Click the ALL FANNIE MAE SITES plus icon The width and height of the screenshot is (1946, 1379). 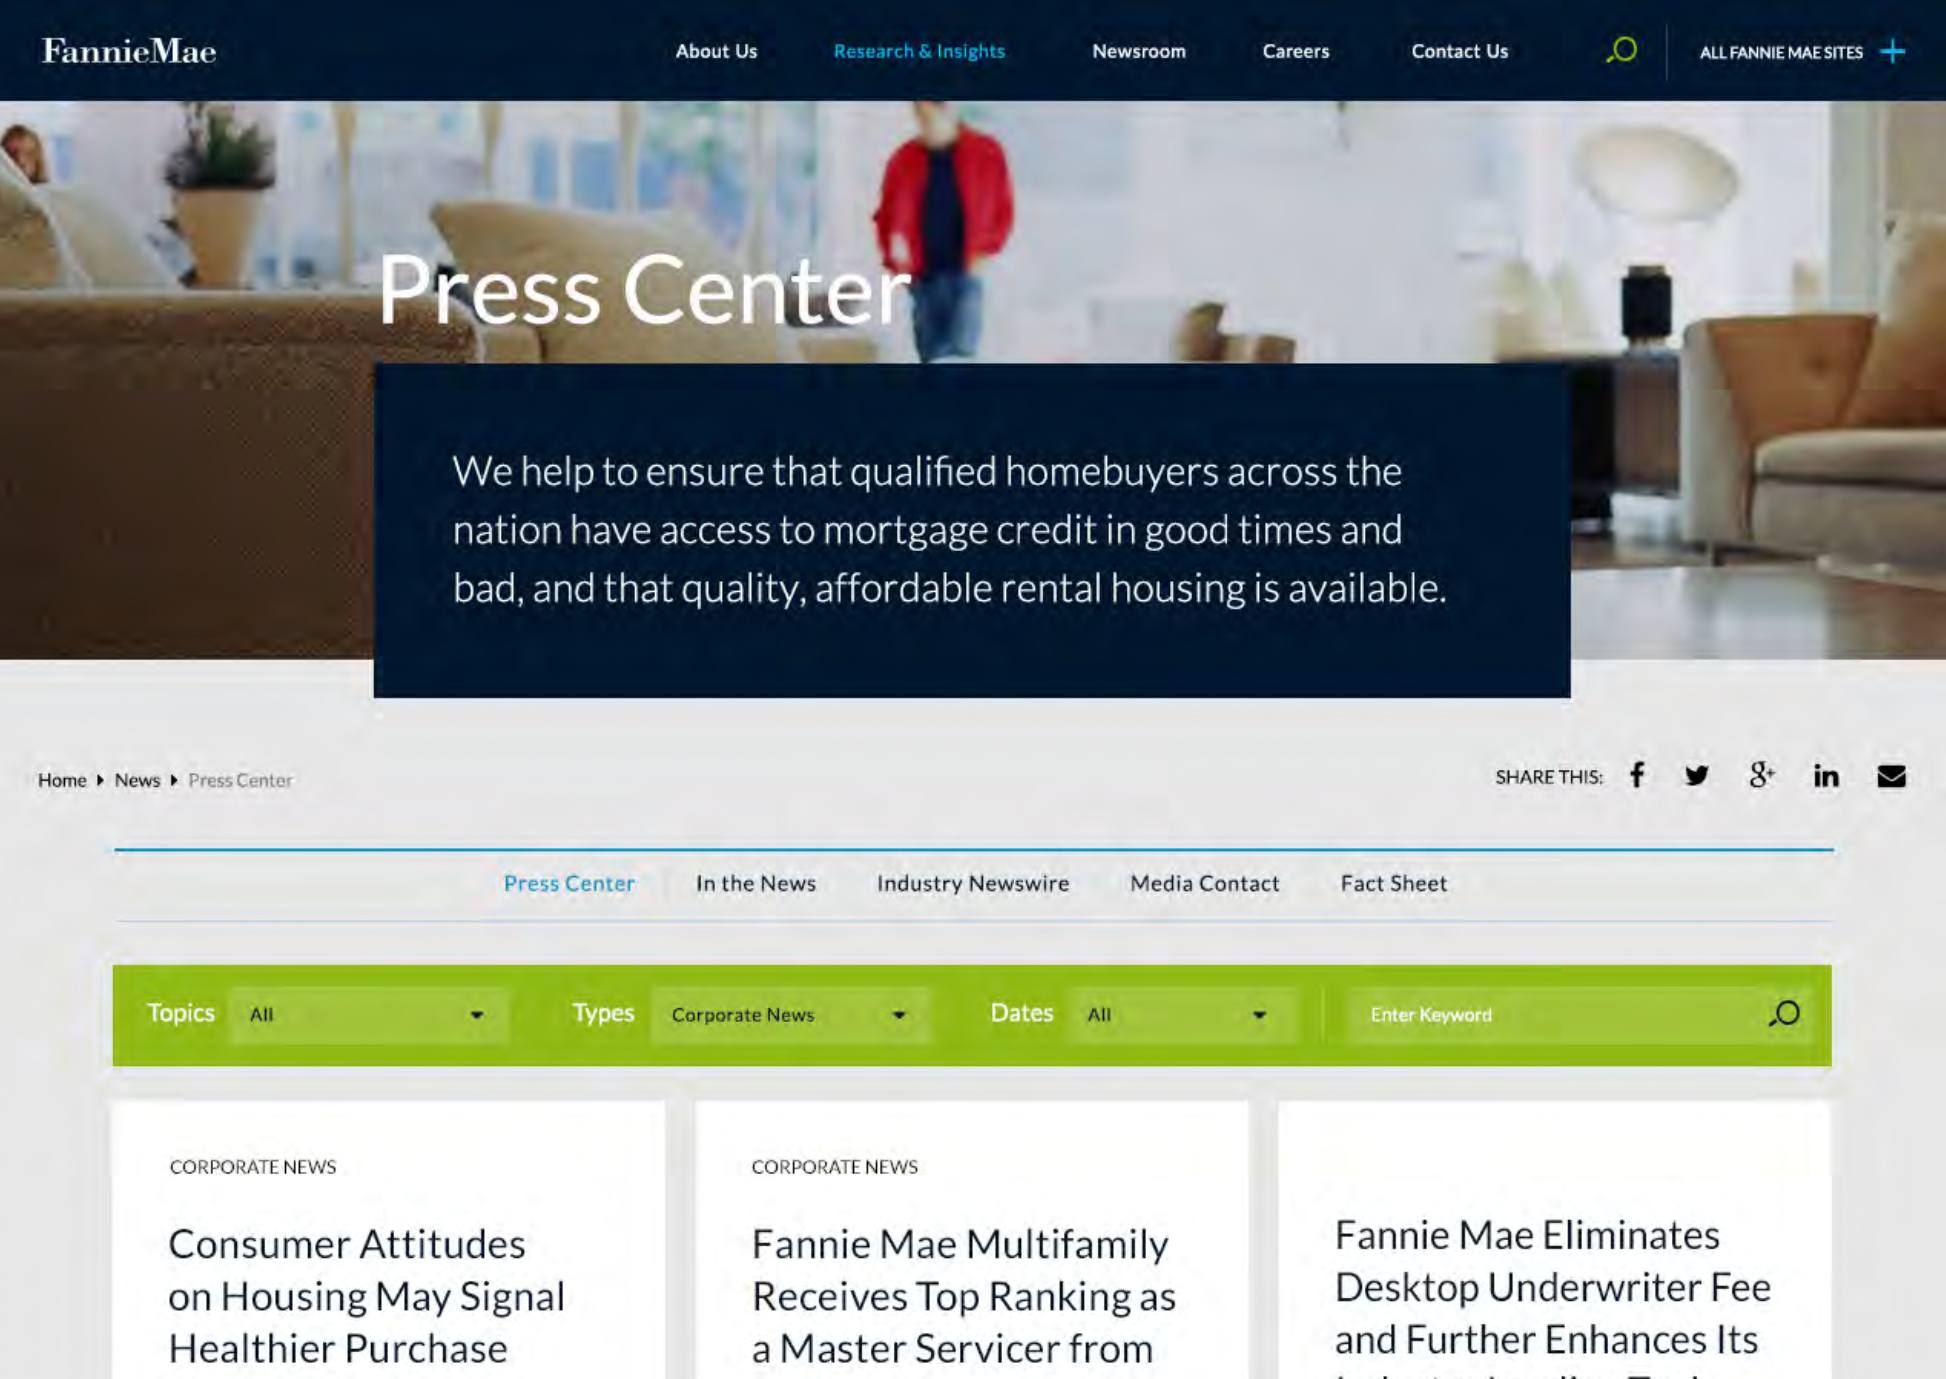[1898, 51]
